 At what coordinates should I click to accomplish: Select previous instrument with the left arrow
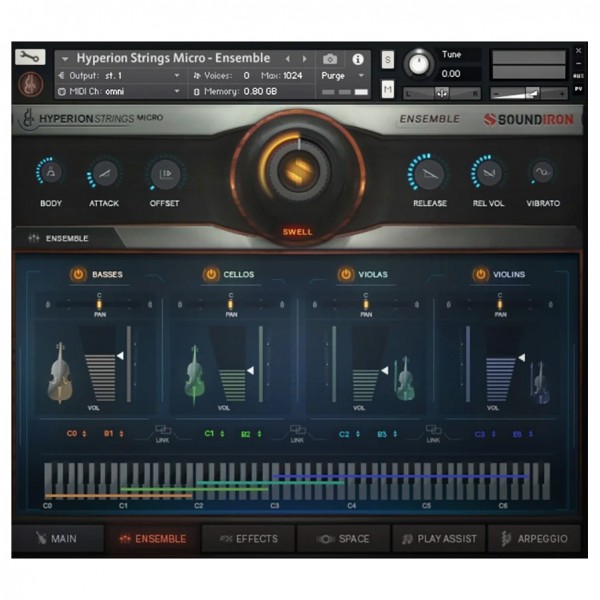(x=287, y=59)
